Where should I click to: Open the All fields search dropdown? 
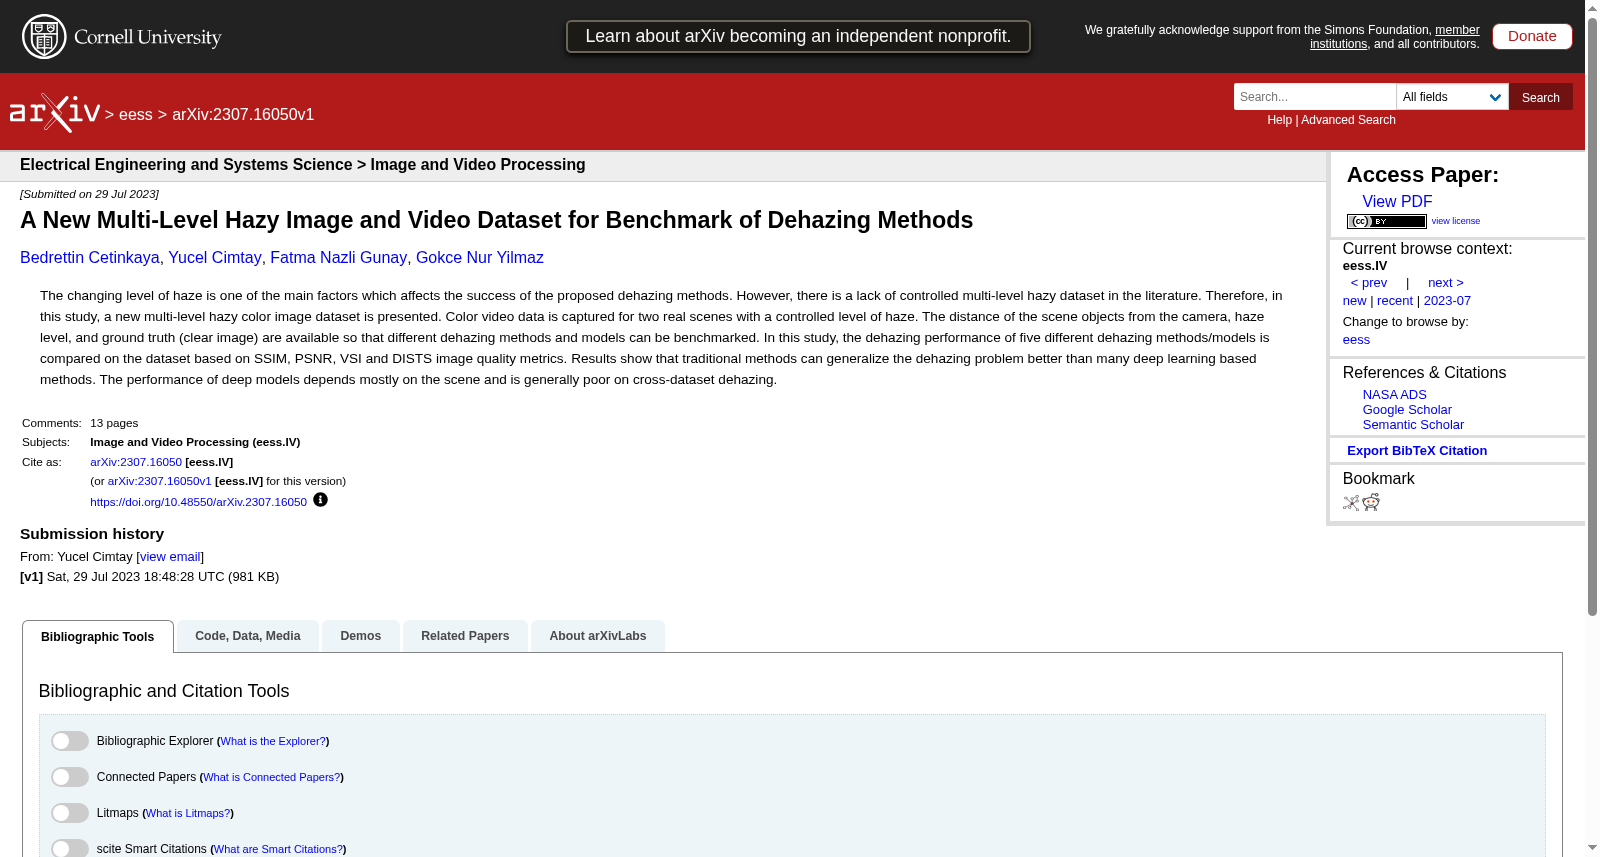(1452, 97)
